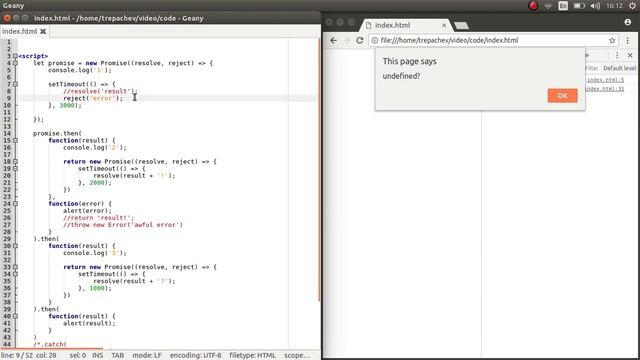The image size is (640, 360).
Task: Click the mode: LF status entry
Action: 147,356
